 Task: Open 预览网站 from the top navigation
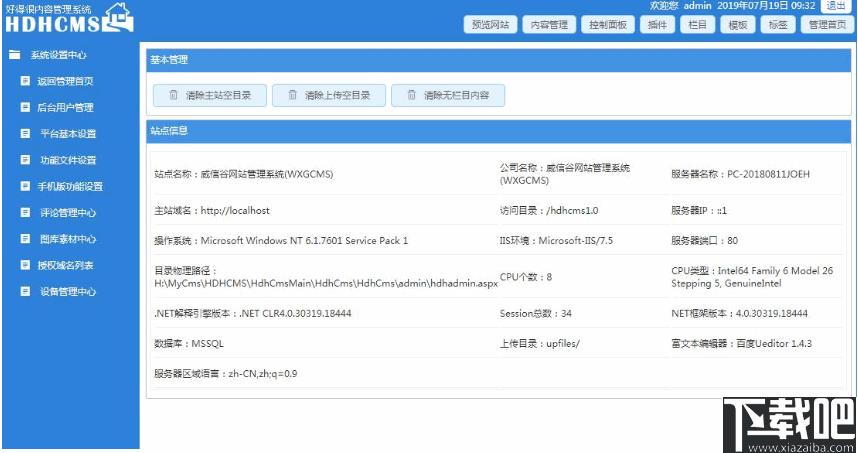pos(490,25)
